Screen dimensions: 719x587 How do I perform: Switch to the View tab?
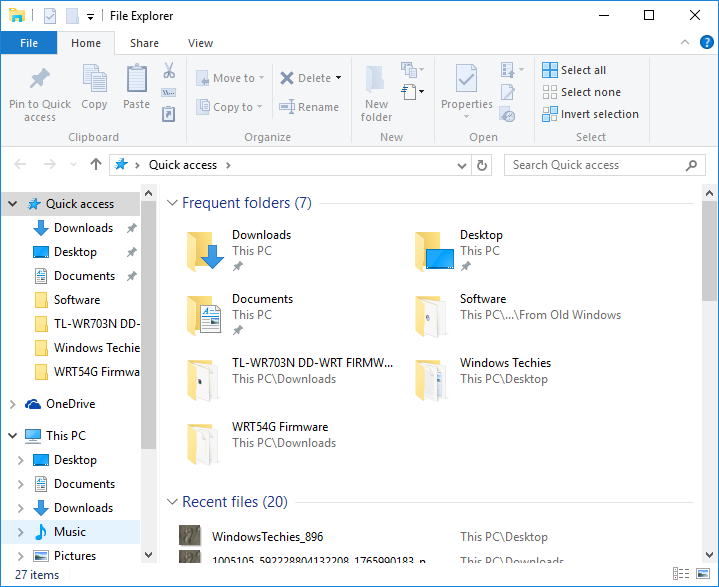[x=200, y=43]
